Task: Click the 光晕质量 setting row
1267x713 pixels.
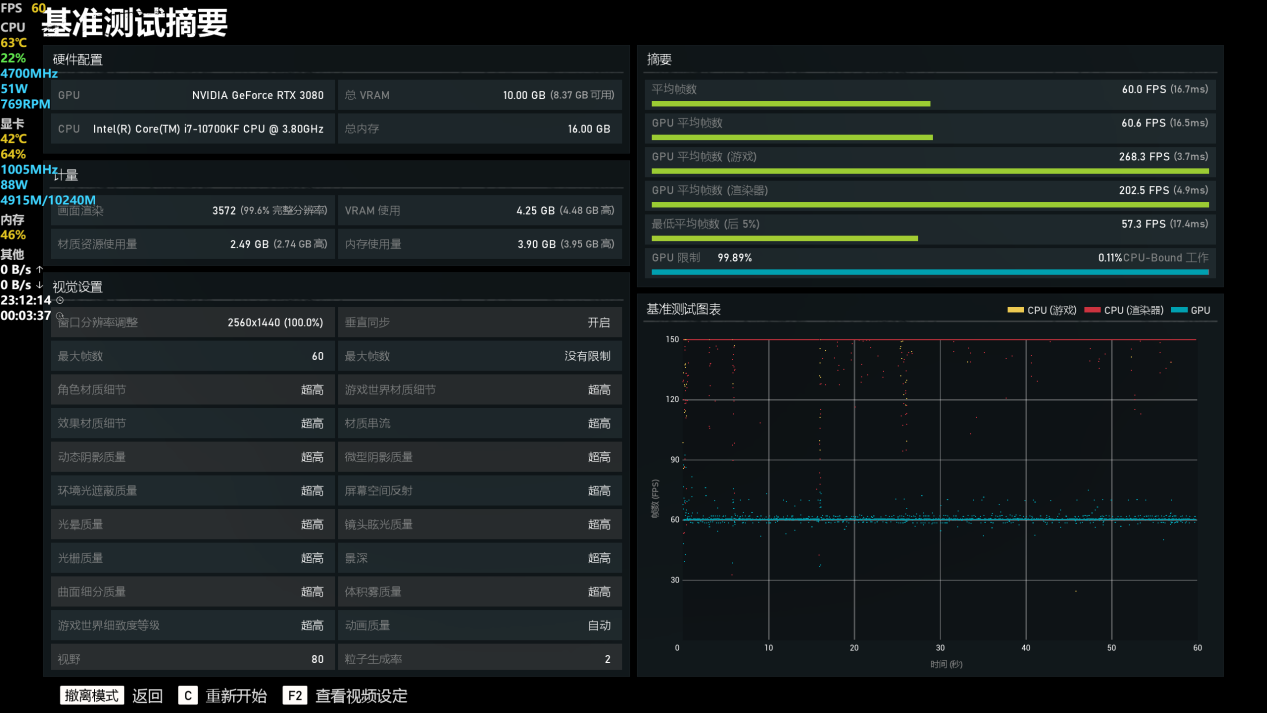Action: pos(193,524)
